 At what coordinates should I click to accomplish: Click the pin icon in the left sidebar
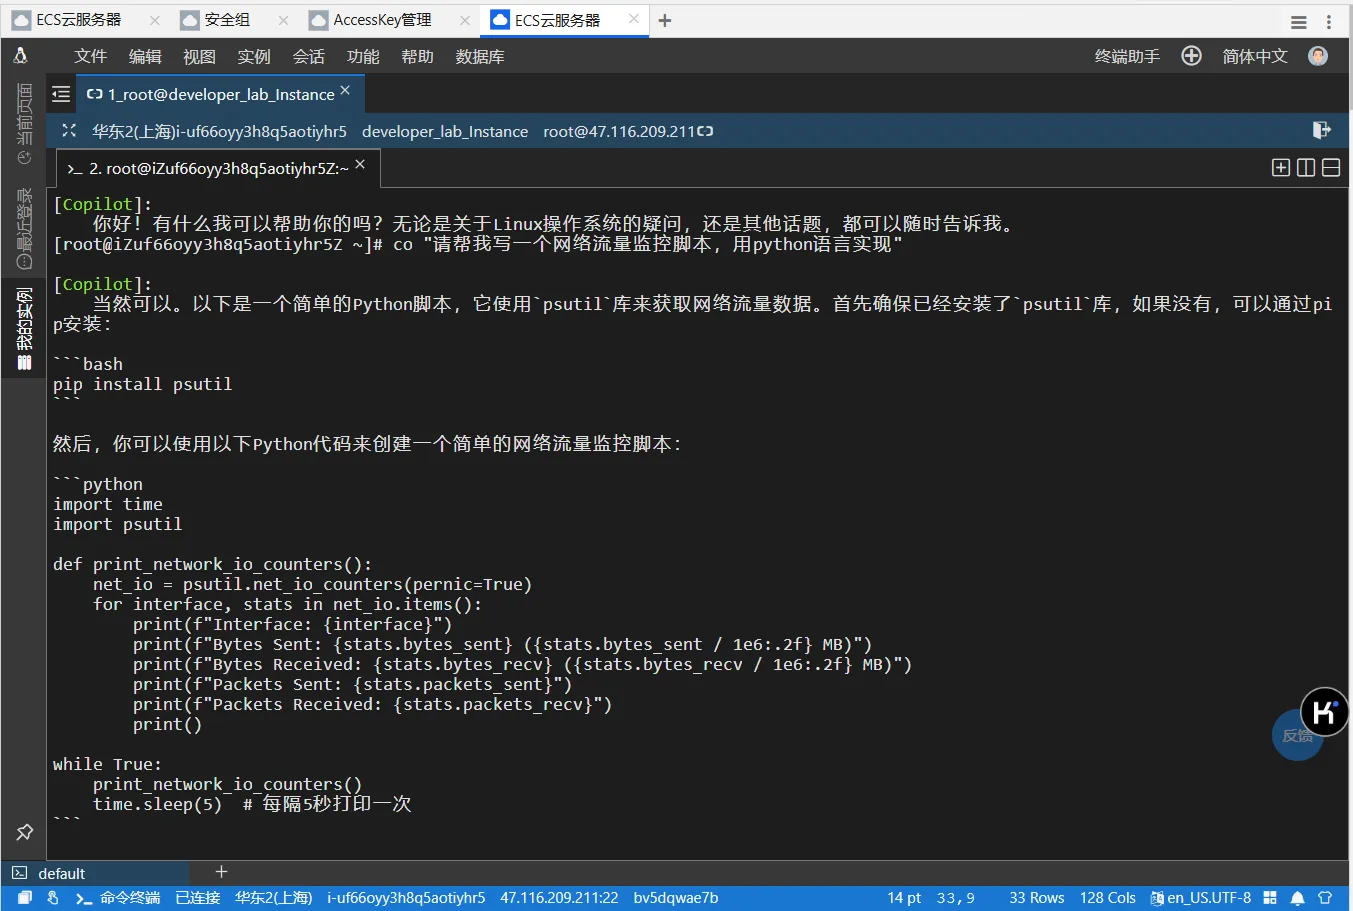[x=24, y=832]
